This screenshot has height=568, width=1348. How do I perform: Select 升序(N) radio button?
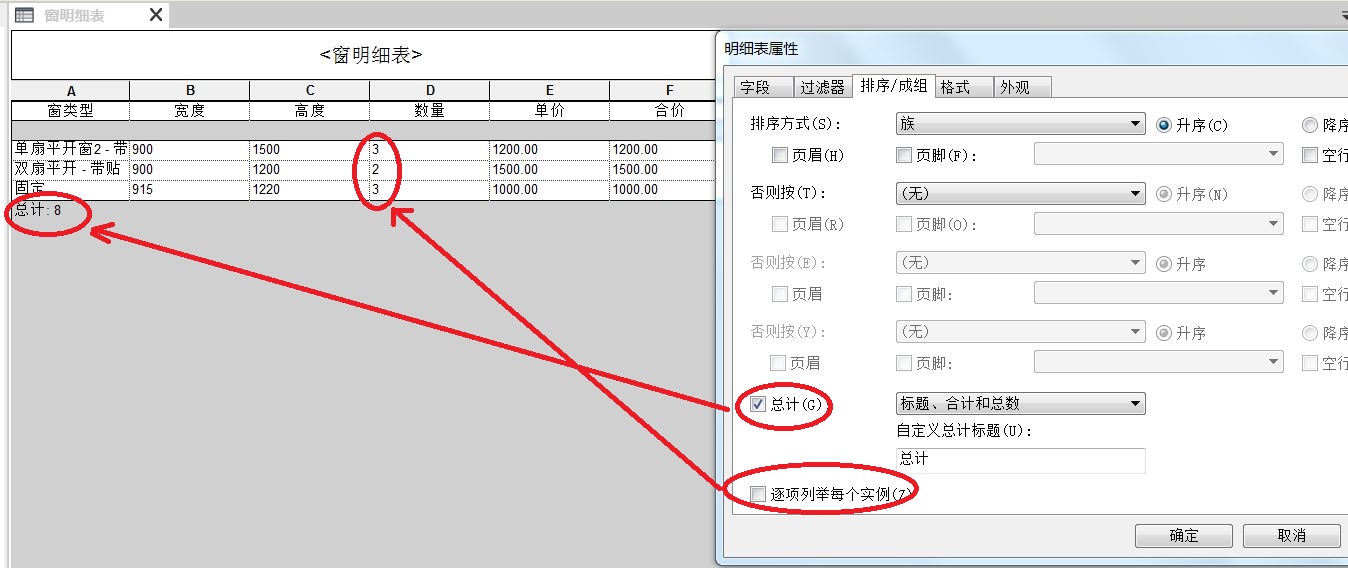[x=1164, y=195]
